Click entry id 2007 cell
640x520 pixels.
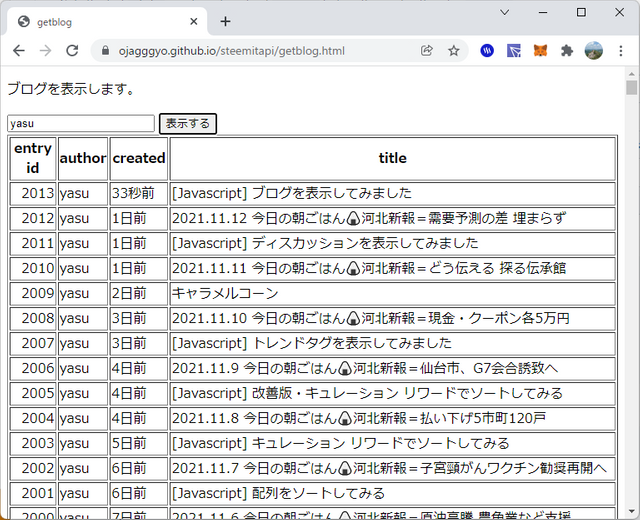(x=33, y=343)
